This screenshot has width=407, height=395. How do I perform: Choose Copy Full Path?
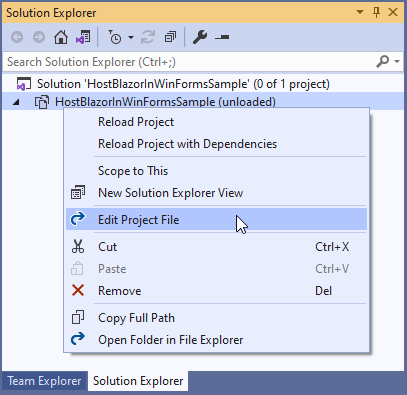point(216,318)
